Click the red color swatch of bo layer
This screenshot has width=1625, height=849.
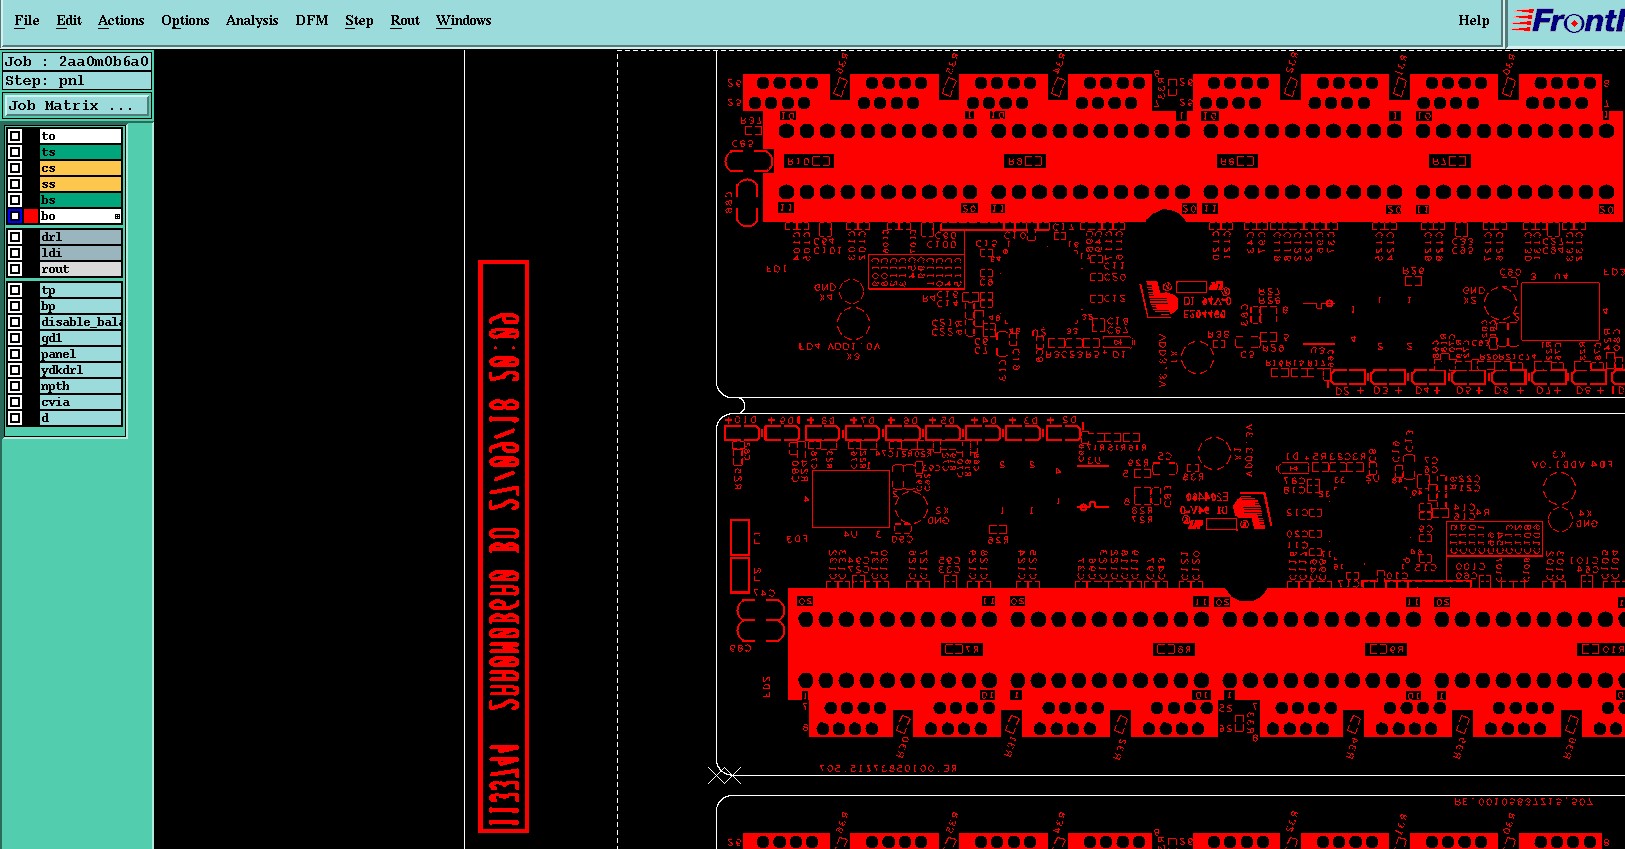tap(31, 216)
